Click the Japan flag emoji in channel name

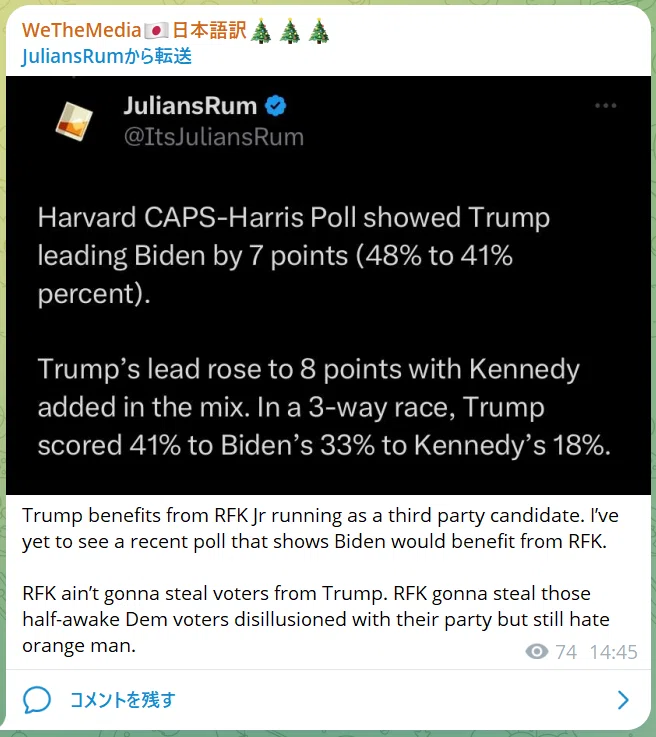pos(156,31)
